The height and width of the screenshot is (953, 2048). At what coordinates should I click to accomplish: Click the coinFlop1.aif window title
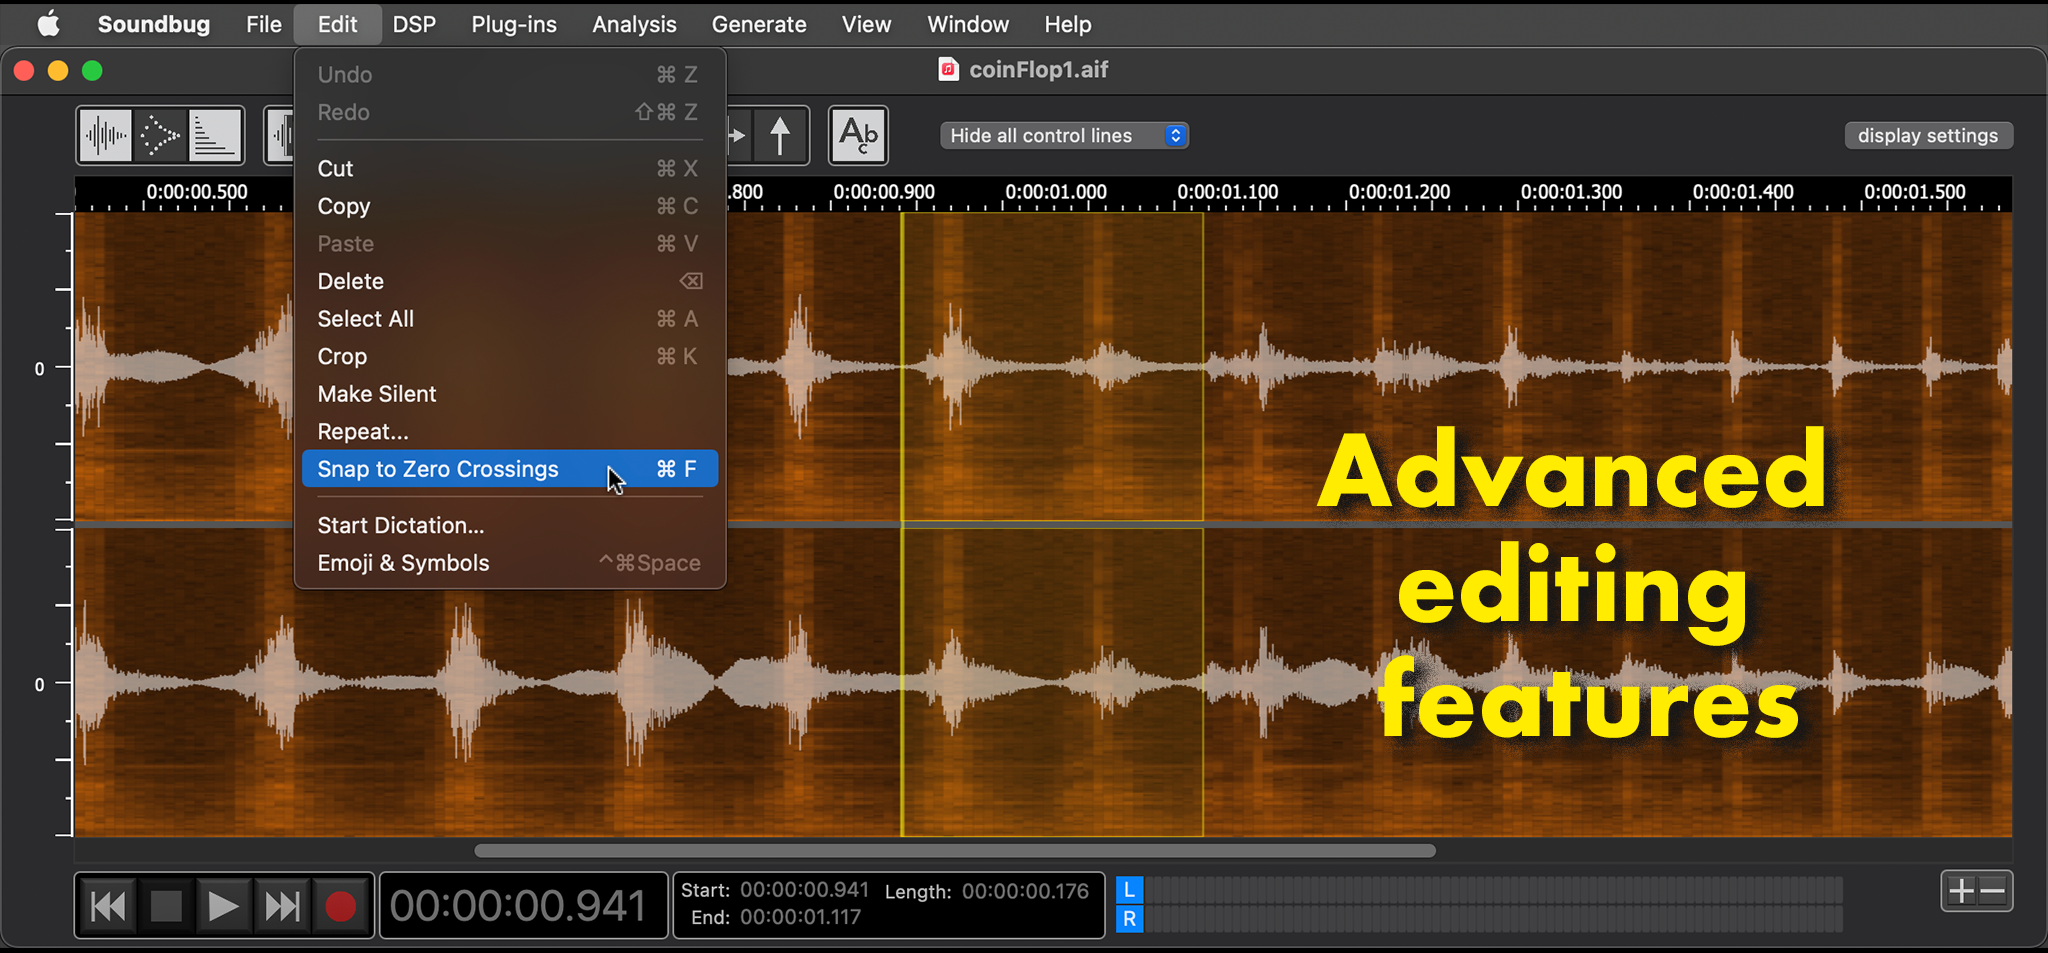pyautogui.click(x=1038, y=70)
